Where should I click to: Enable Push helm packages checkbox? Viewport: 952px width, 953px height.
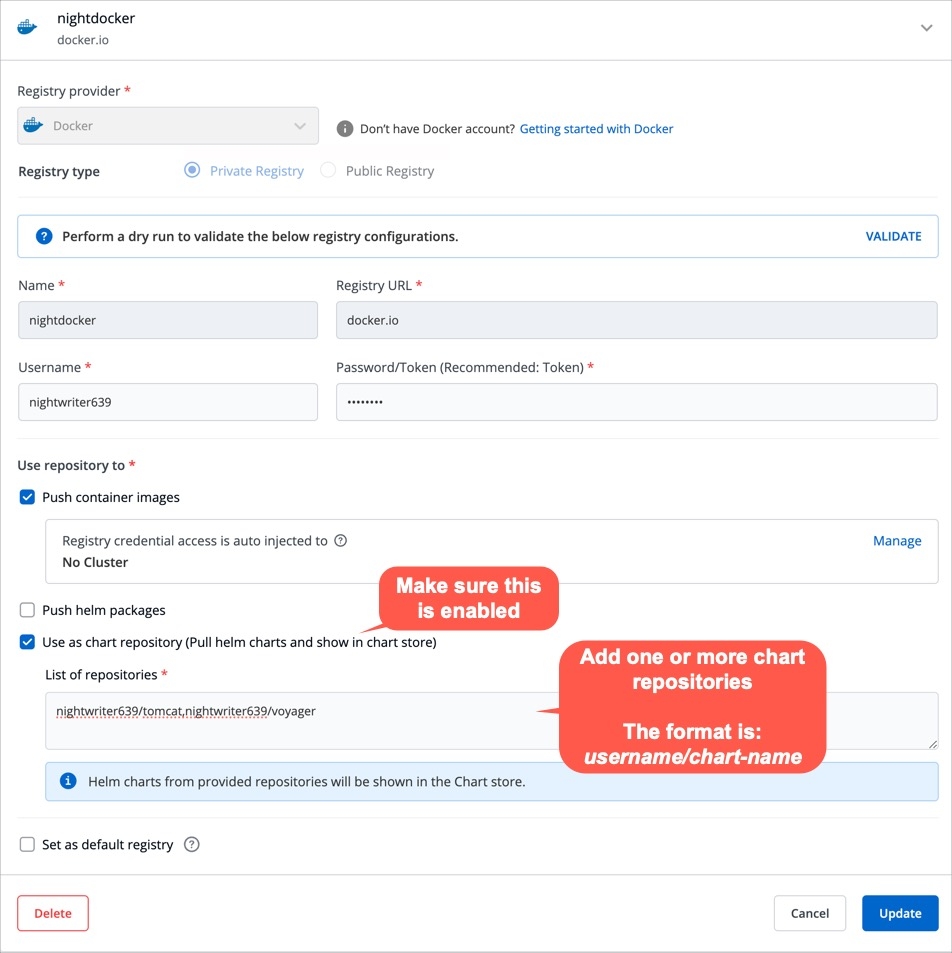tap(28, 610)
